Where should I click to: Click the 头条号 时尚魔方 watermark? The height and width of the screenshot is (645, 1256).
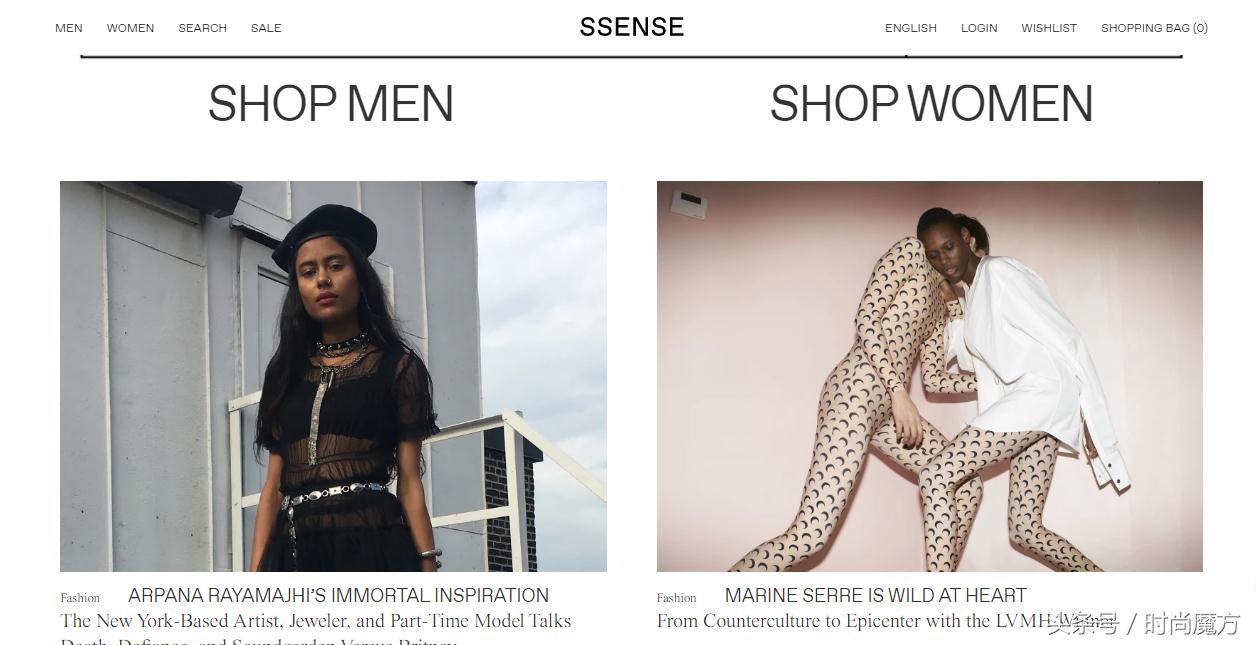point(1144,625)
